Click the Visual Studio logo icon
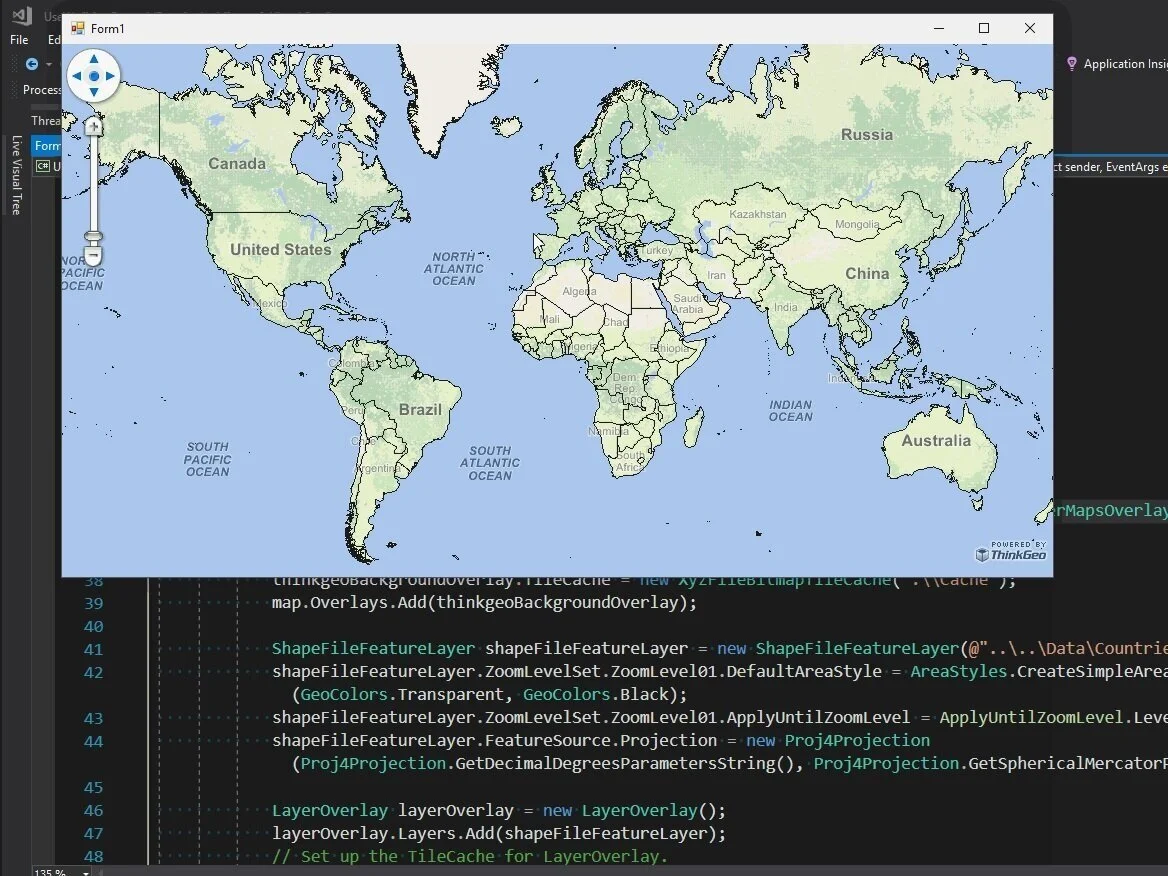Viewport: 1168px width, 876px height. [x=21, y=15]
